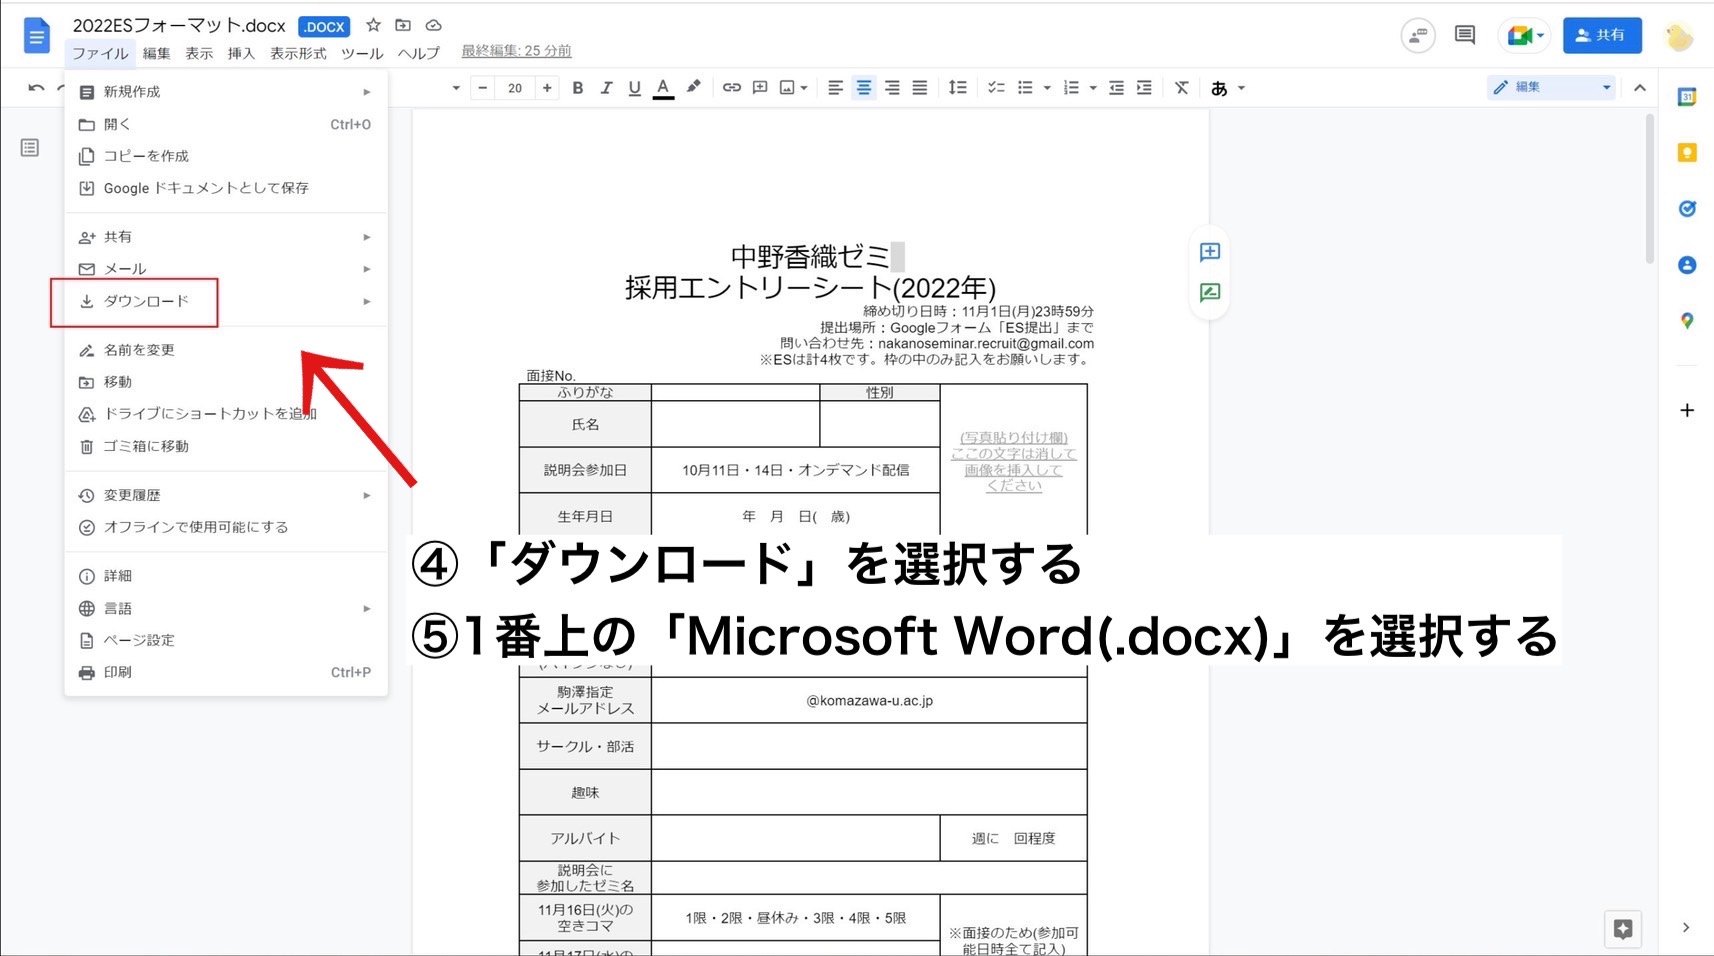Click the bulleted list icon

coord(1025,88)
